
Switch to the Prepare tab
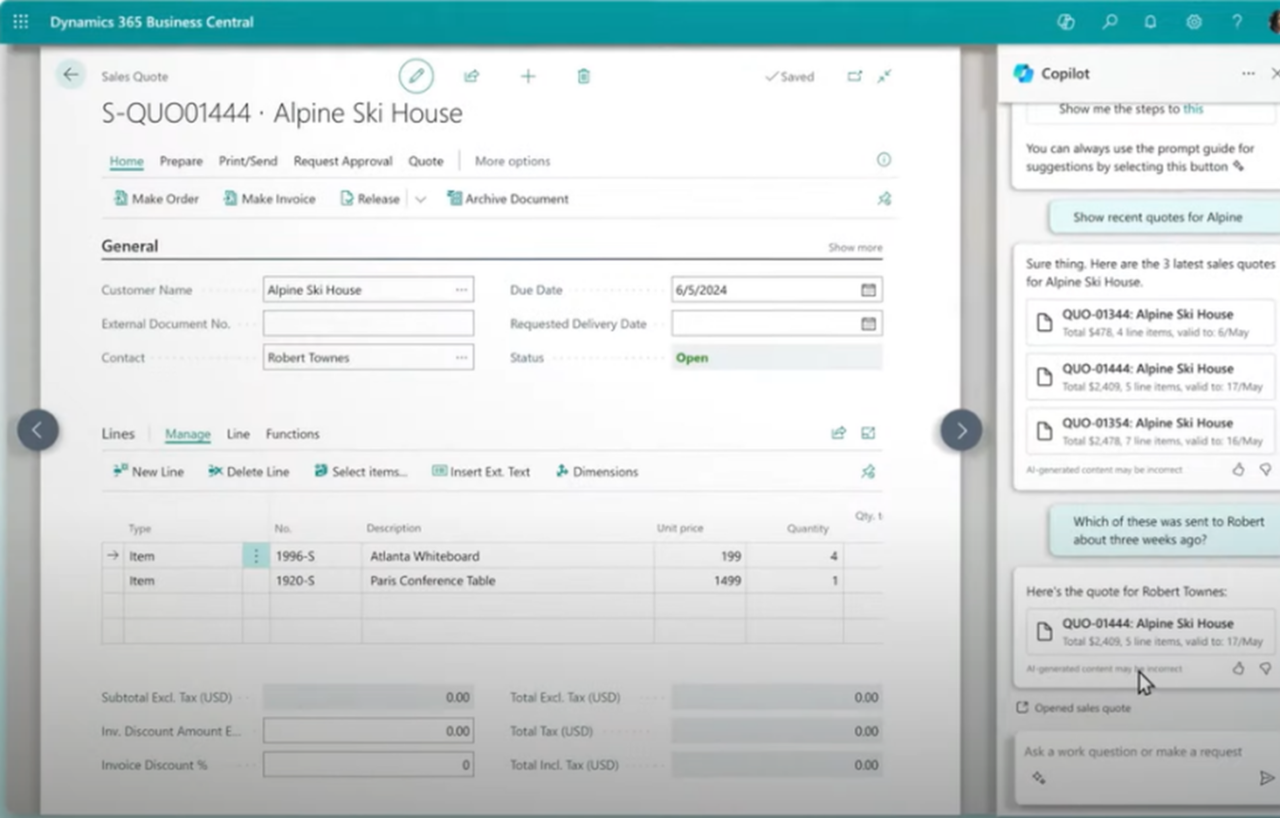[x=181, y=161]
